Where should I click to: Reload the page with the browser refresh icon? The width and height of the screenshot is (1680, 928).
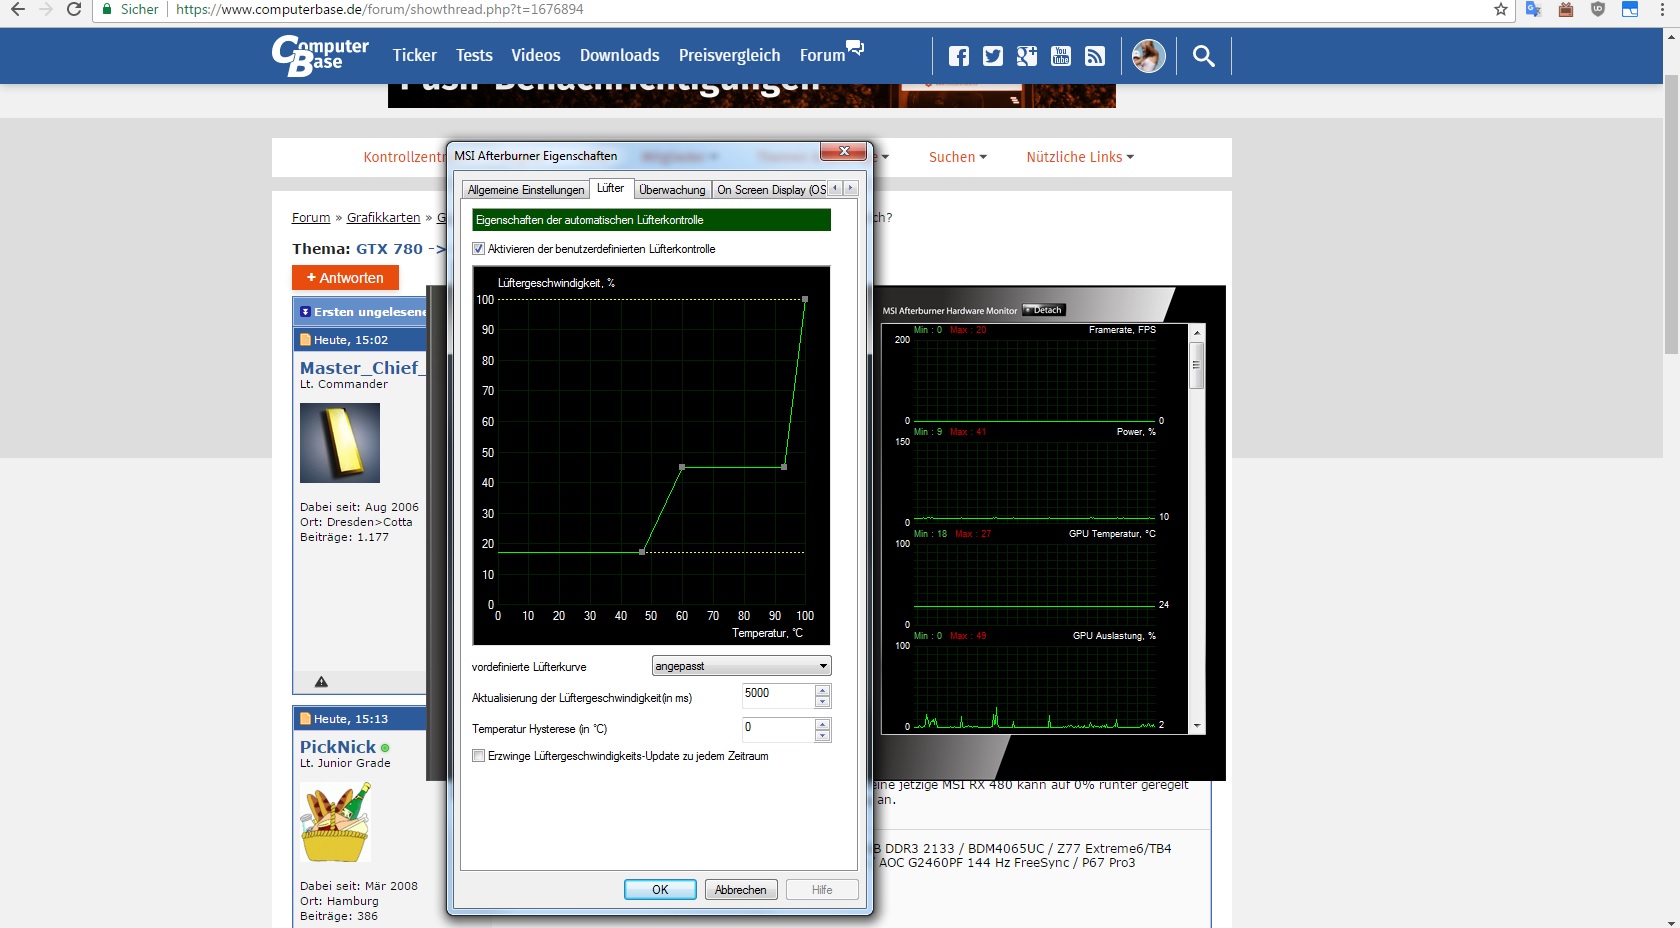[x=74, y=9]
